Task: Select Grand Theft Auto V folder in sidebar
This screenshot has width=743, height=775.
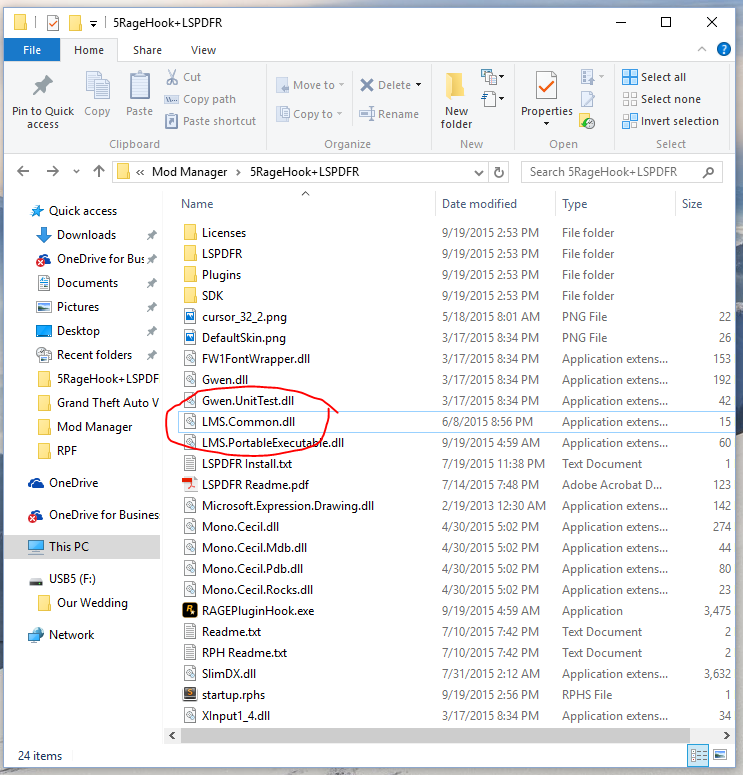Action: point(108,403)
